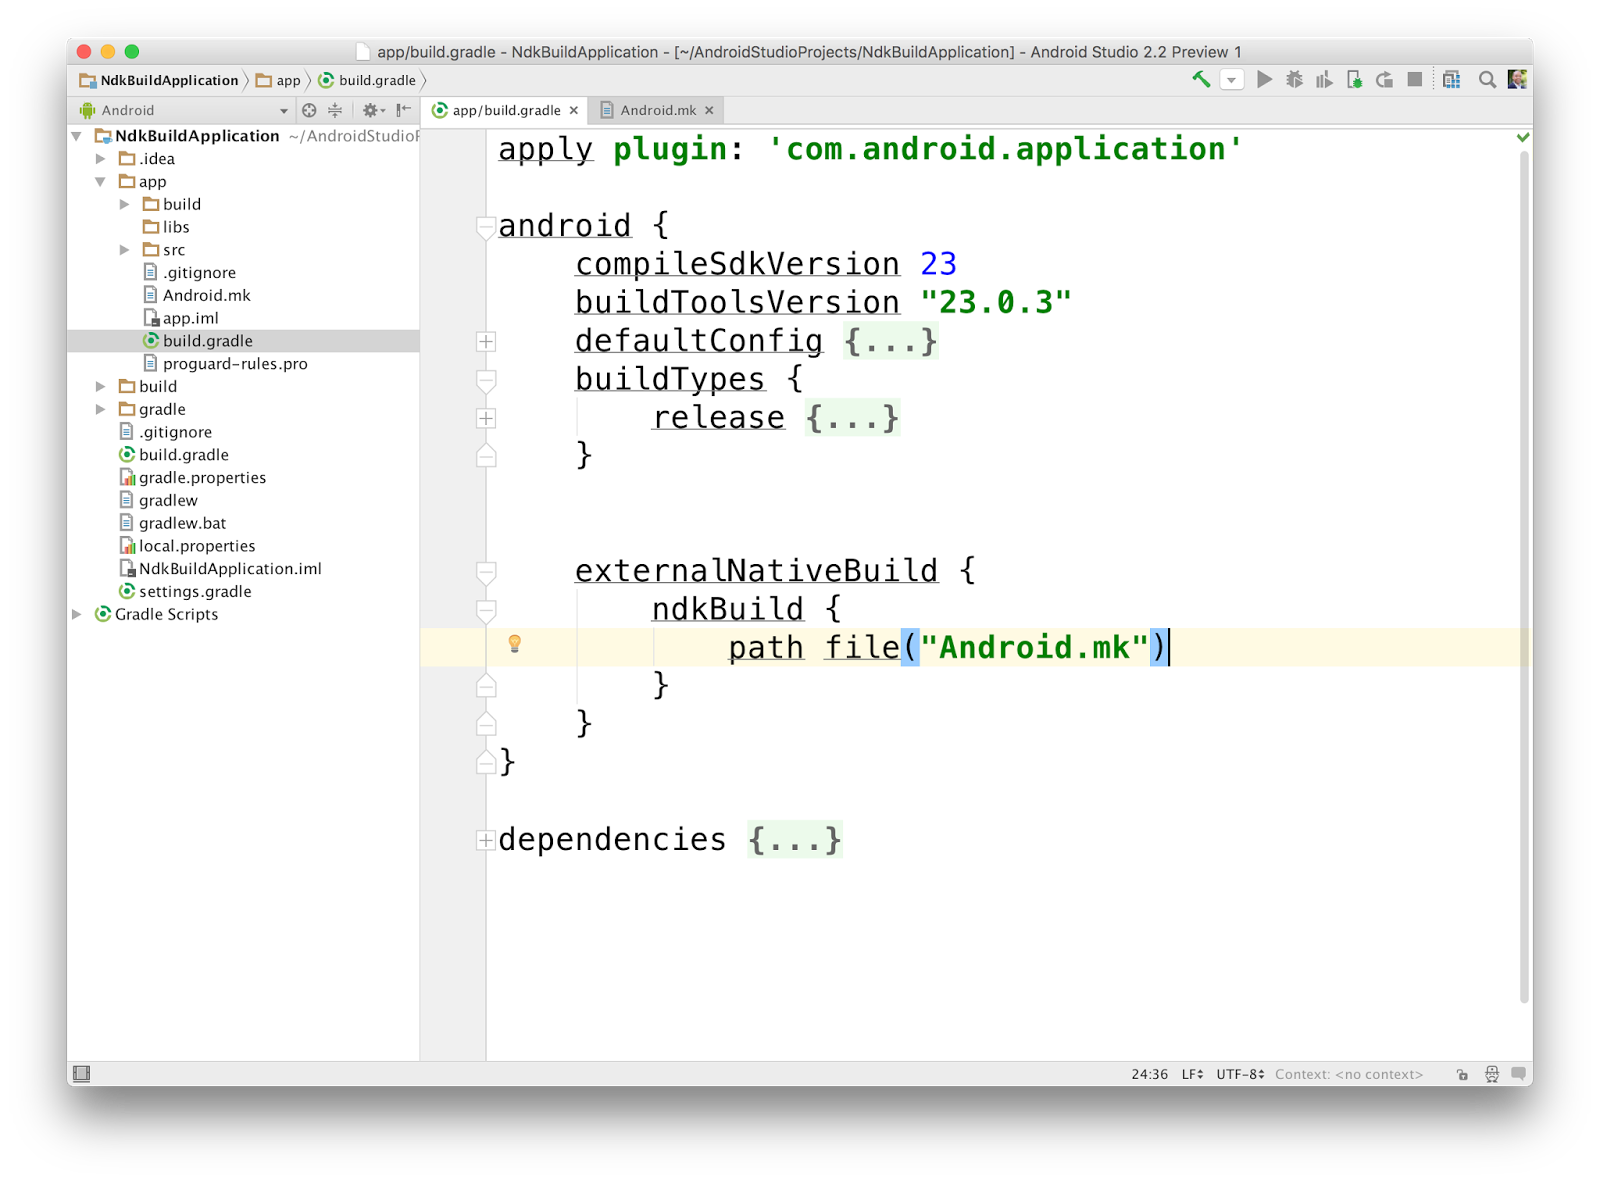
Task: Start debugging with the bug icon
Action: point(1293,78)
